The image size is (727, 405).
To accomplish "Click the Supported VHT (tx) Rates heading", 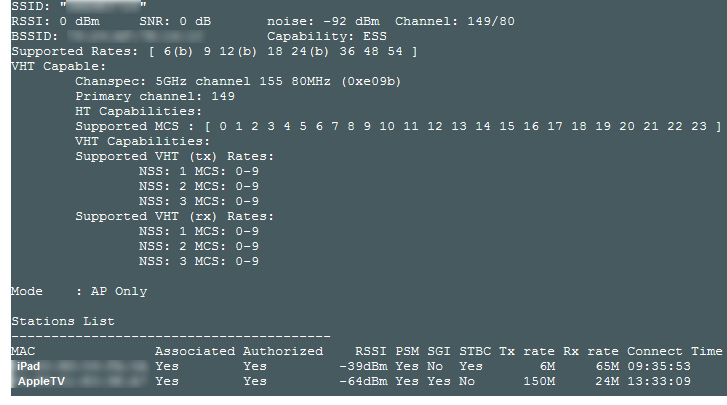I will point(174,156).
